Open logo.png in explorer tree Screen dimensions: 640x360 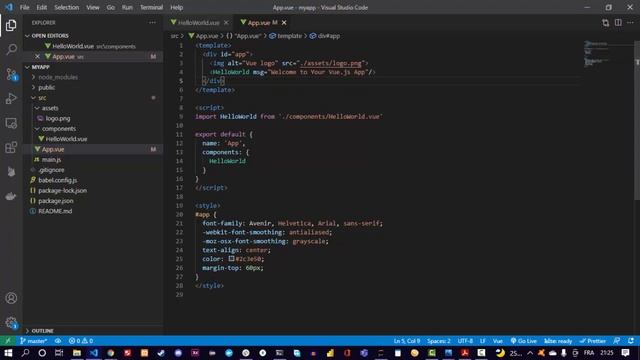tap(58, 118)
